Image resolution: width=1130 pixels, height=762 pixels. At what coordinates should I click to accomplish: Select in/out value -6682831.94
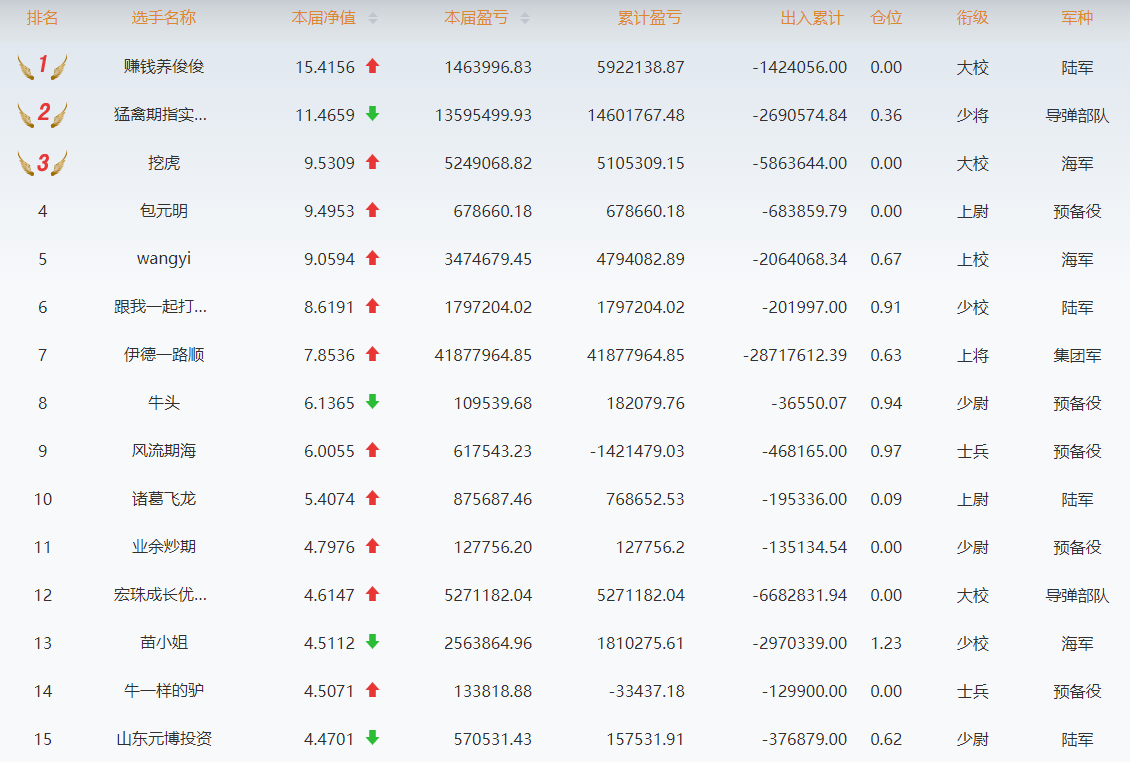tap(799, 595)
